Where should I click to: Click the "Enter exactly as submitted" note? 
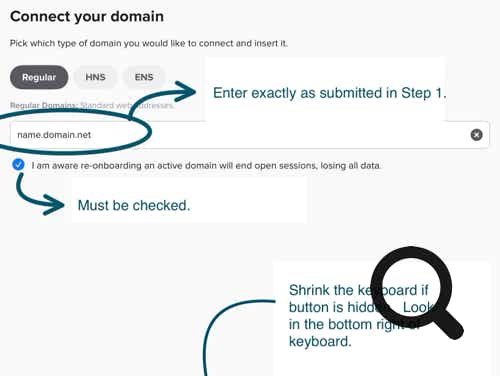[329, 93]
